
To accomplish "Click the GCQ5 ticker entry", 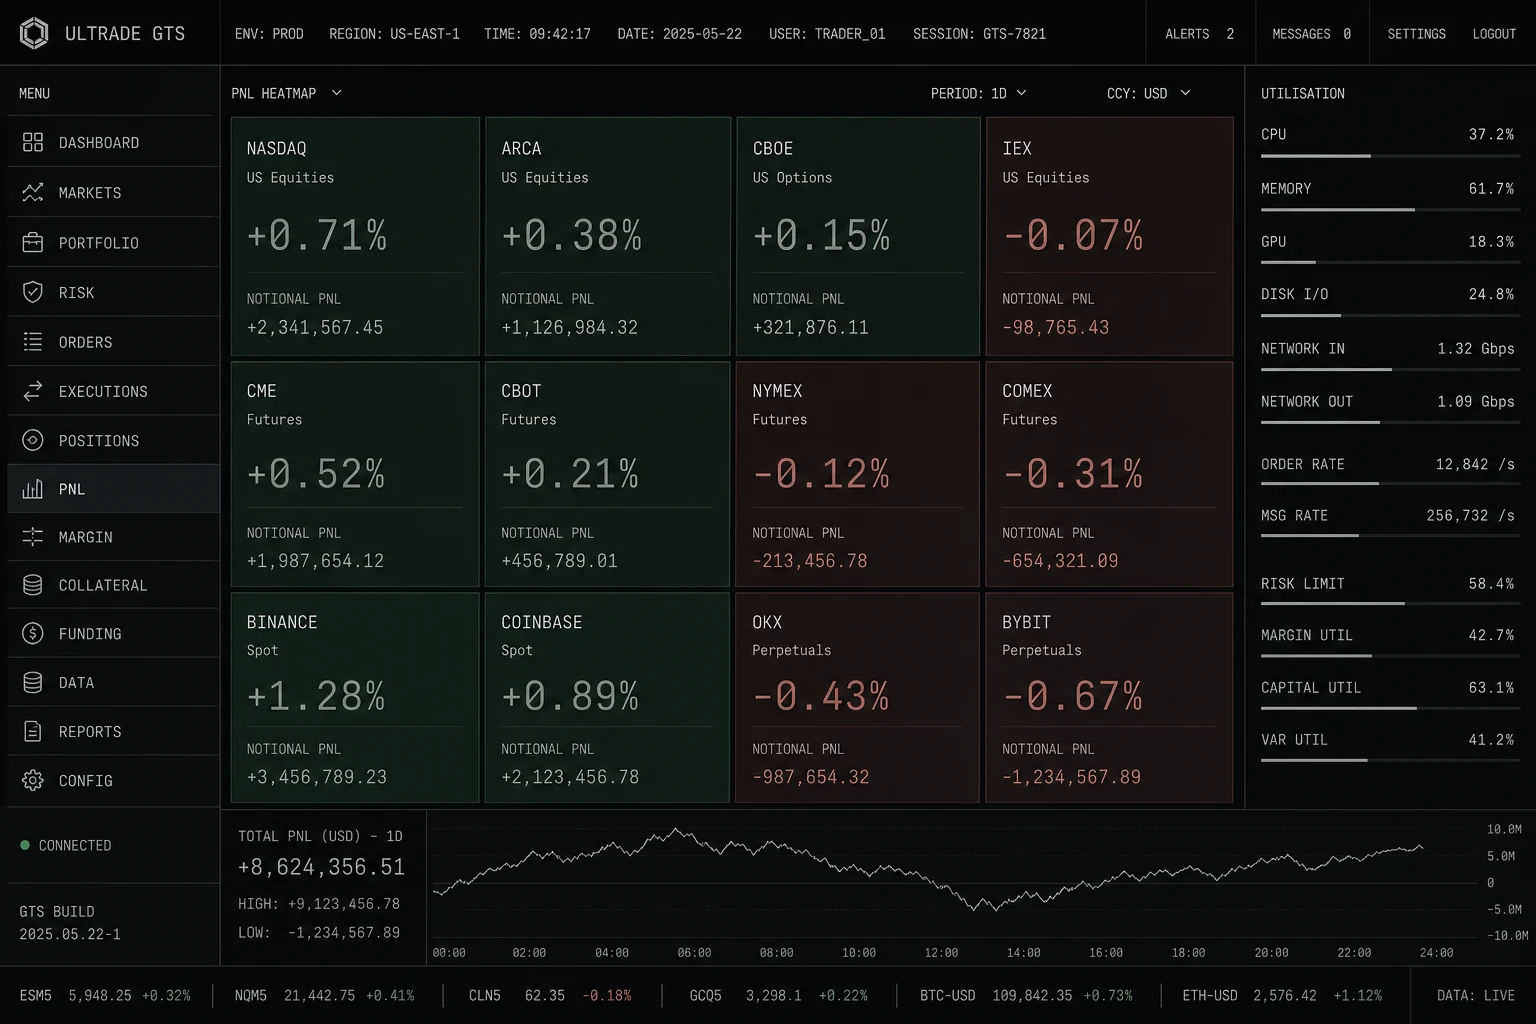I will tap(778, 996).
